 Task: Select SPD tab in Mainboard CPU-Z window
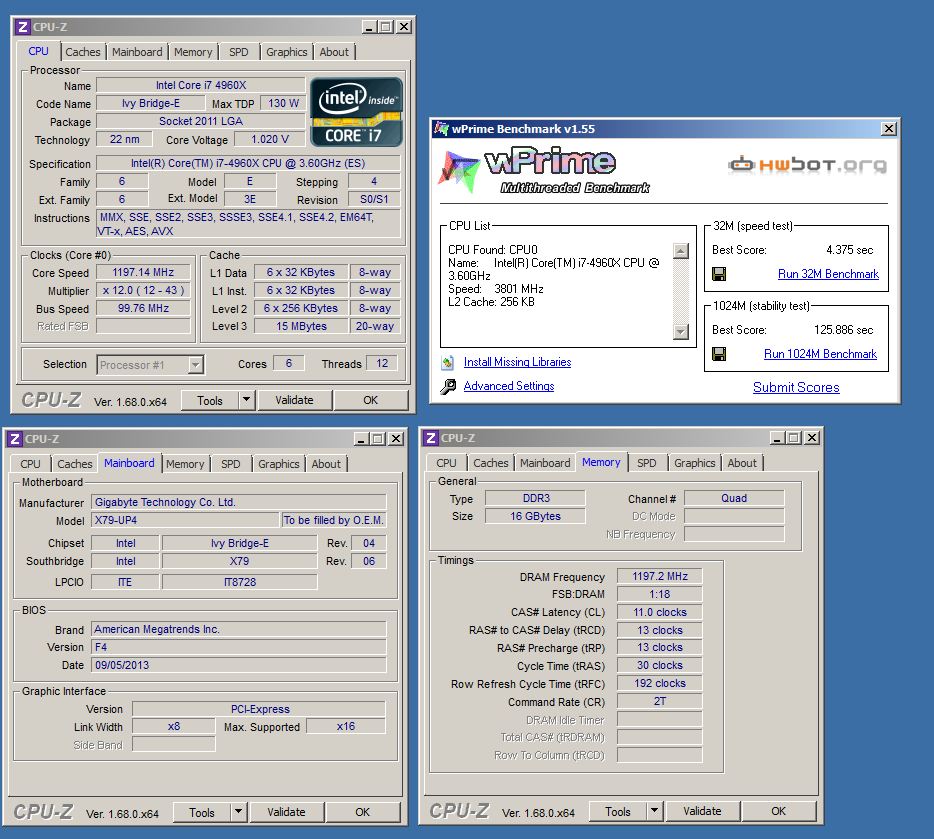(x=231, y=464)
